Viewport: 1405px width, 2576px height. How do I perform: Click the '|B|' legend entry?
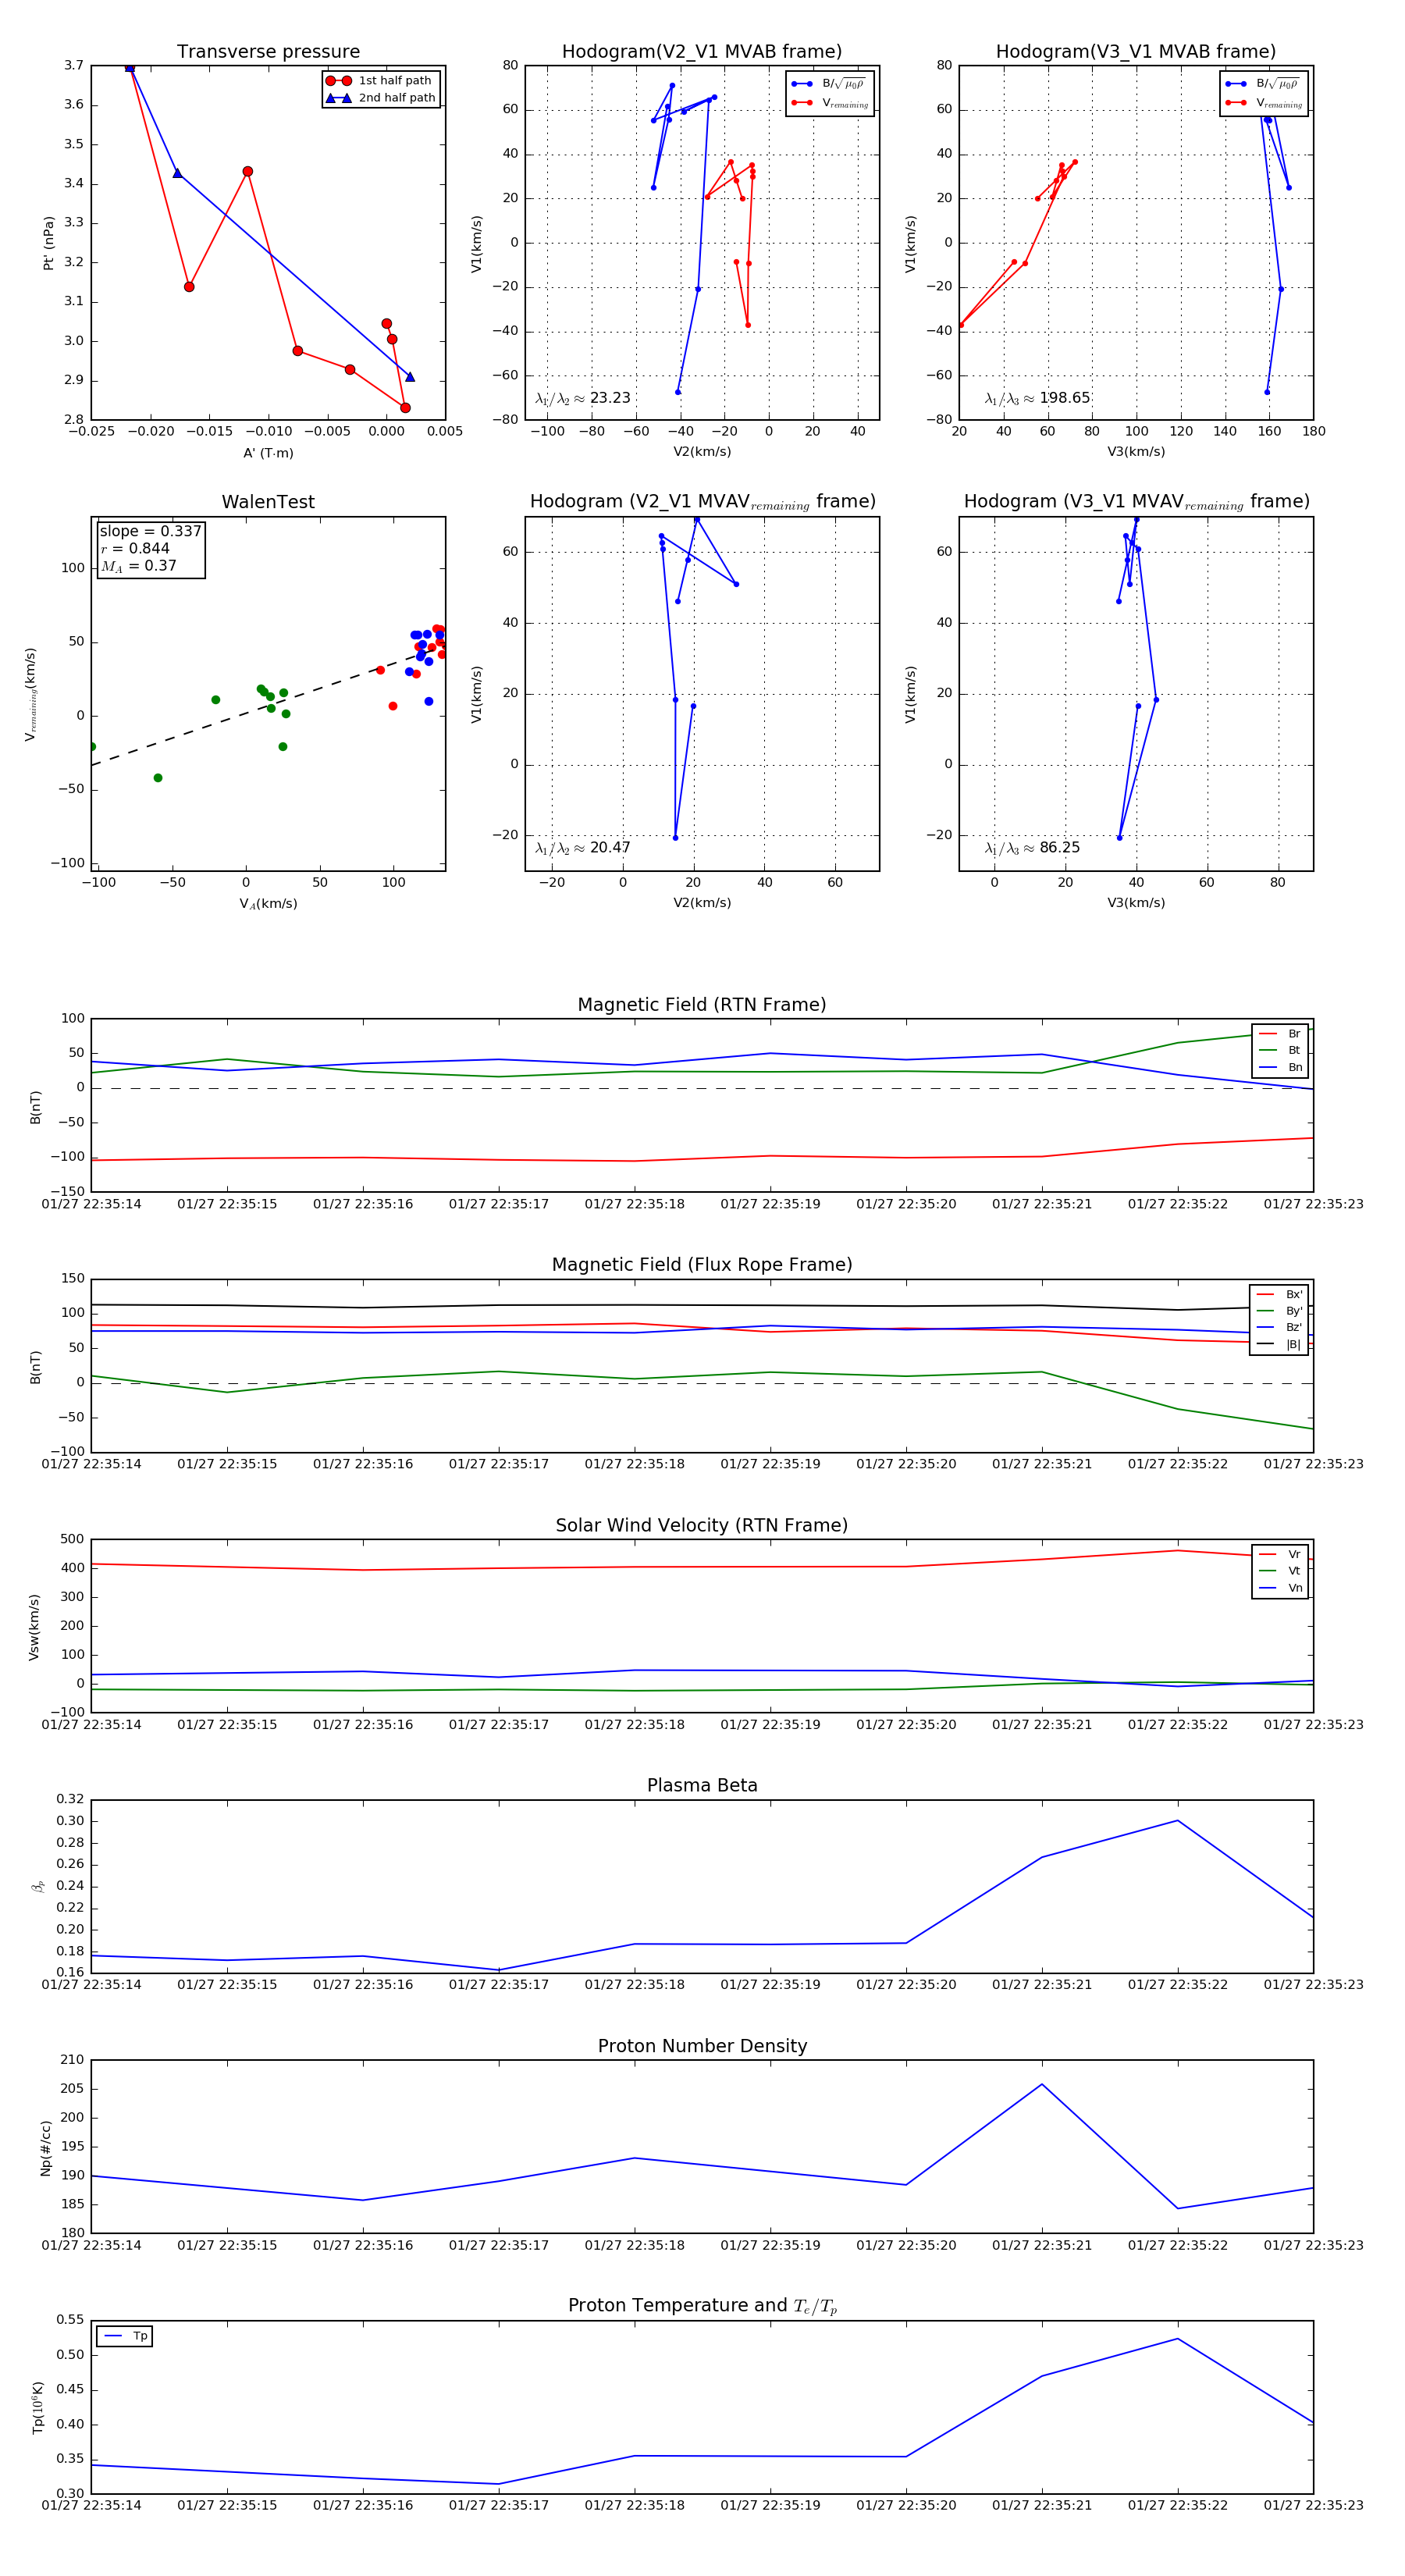(x=1279, y=1344)
